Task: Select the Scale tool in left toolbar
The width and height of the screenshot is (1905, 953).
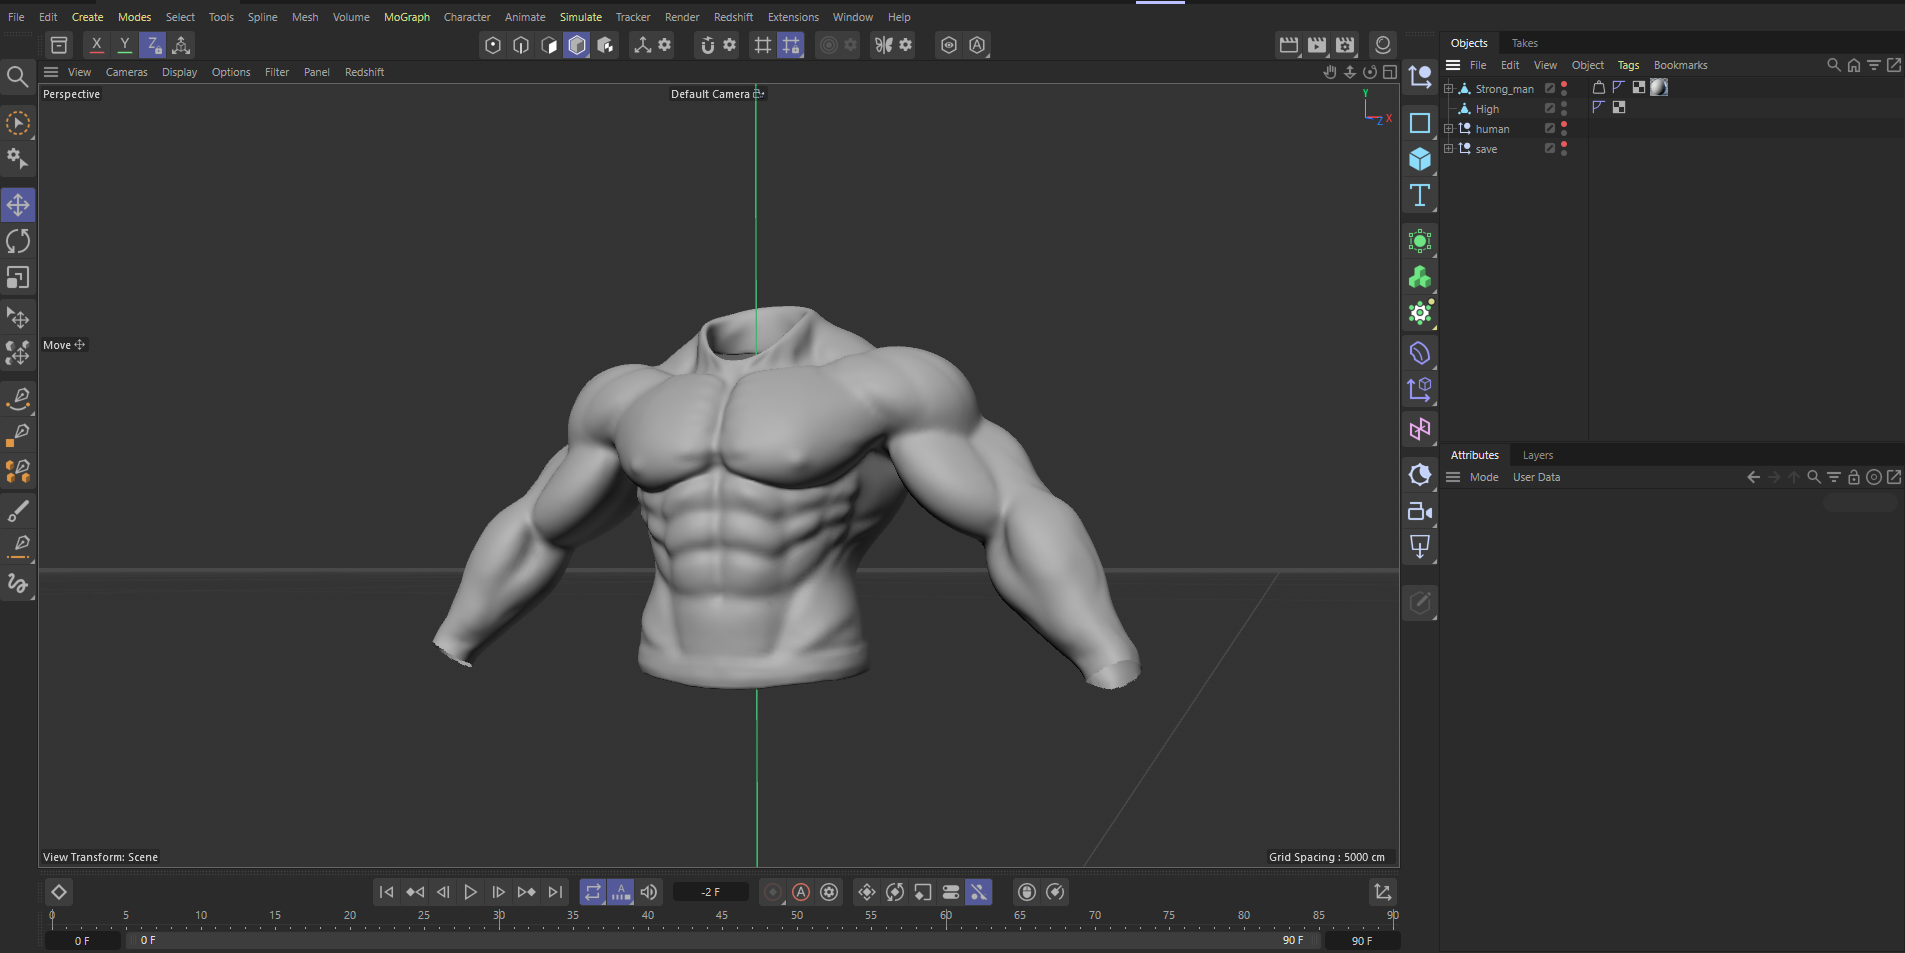Action: click(x=18, y=277)
